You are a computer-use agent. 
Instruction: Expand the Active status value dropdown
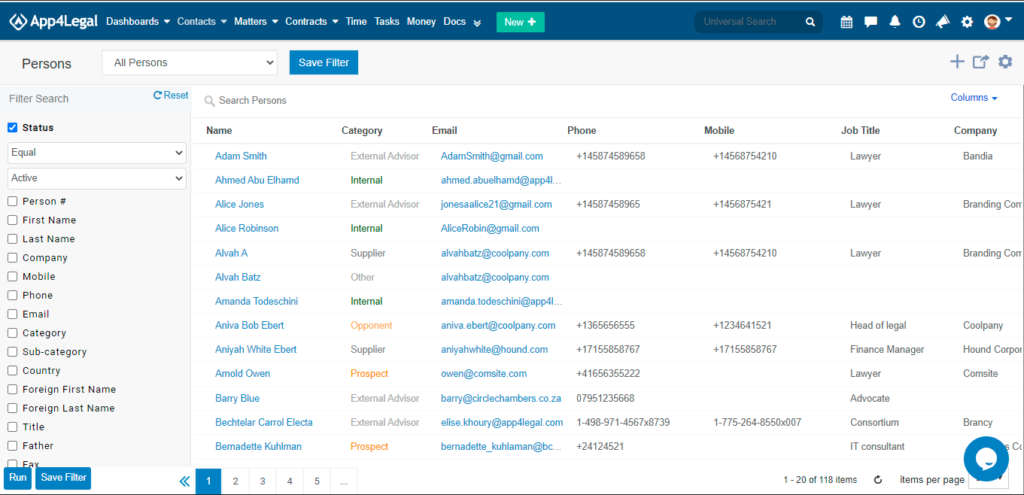[x=97, y=178]
